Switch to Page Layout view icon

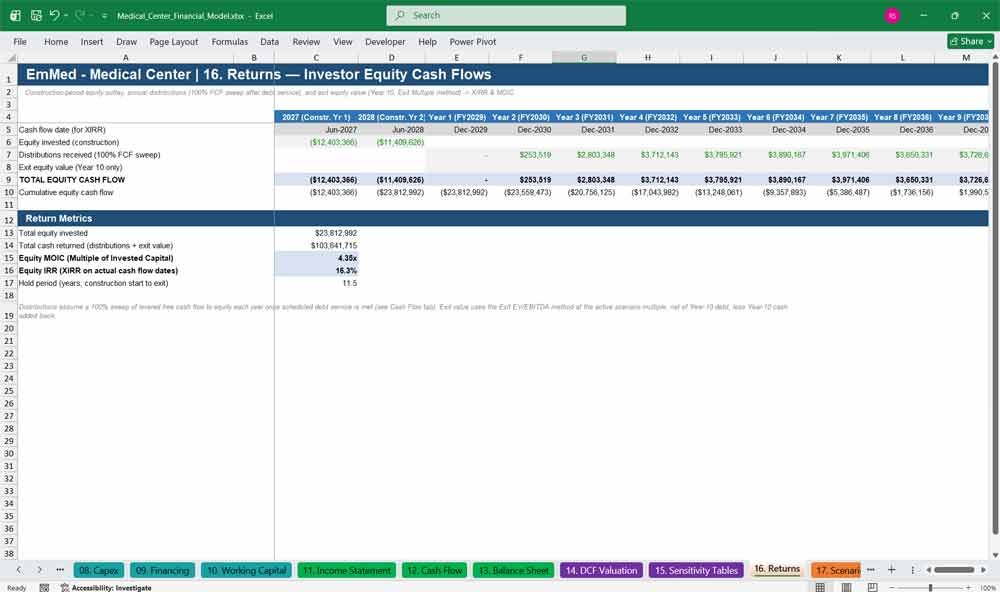coord(846,588)
